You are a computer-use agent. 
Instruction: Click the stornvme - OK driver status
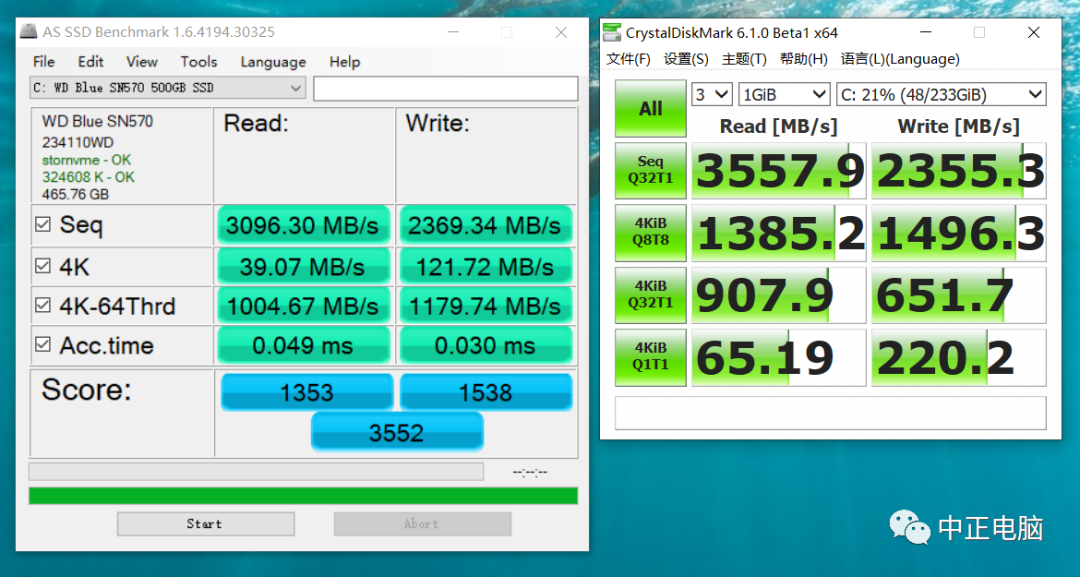[86, 160]
